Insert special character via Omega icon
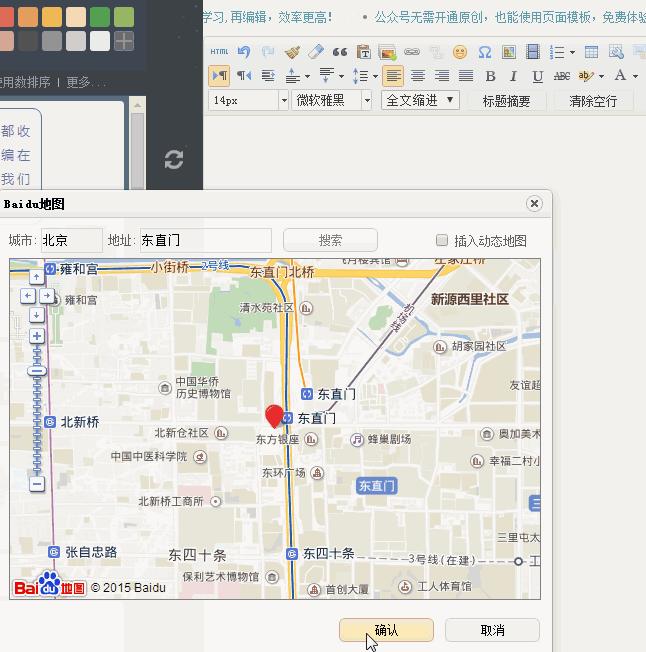The height and width of the screenshot is (652, 646). [x=485, y=52]
